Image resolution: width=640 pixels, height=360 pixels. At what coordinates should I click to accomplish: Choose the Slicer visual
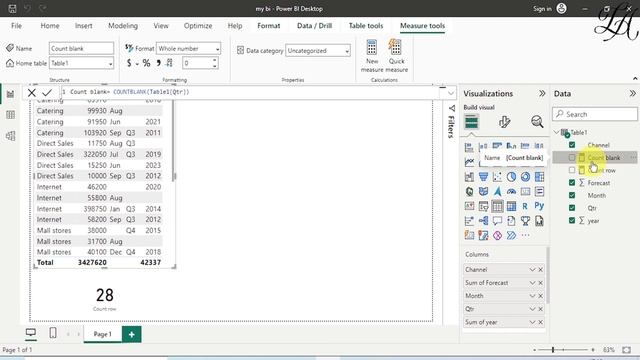pyautogui.click(x=483, y=207)
